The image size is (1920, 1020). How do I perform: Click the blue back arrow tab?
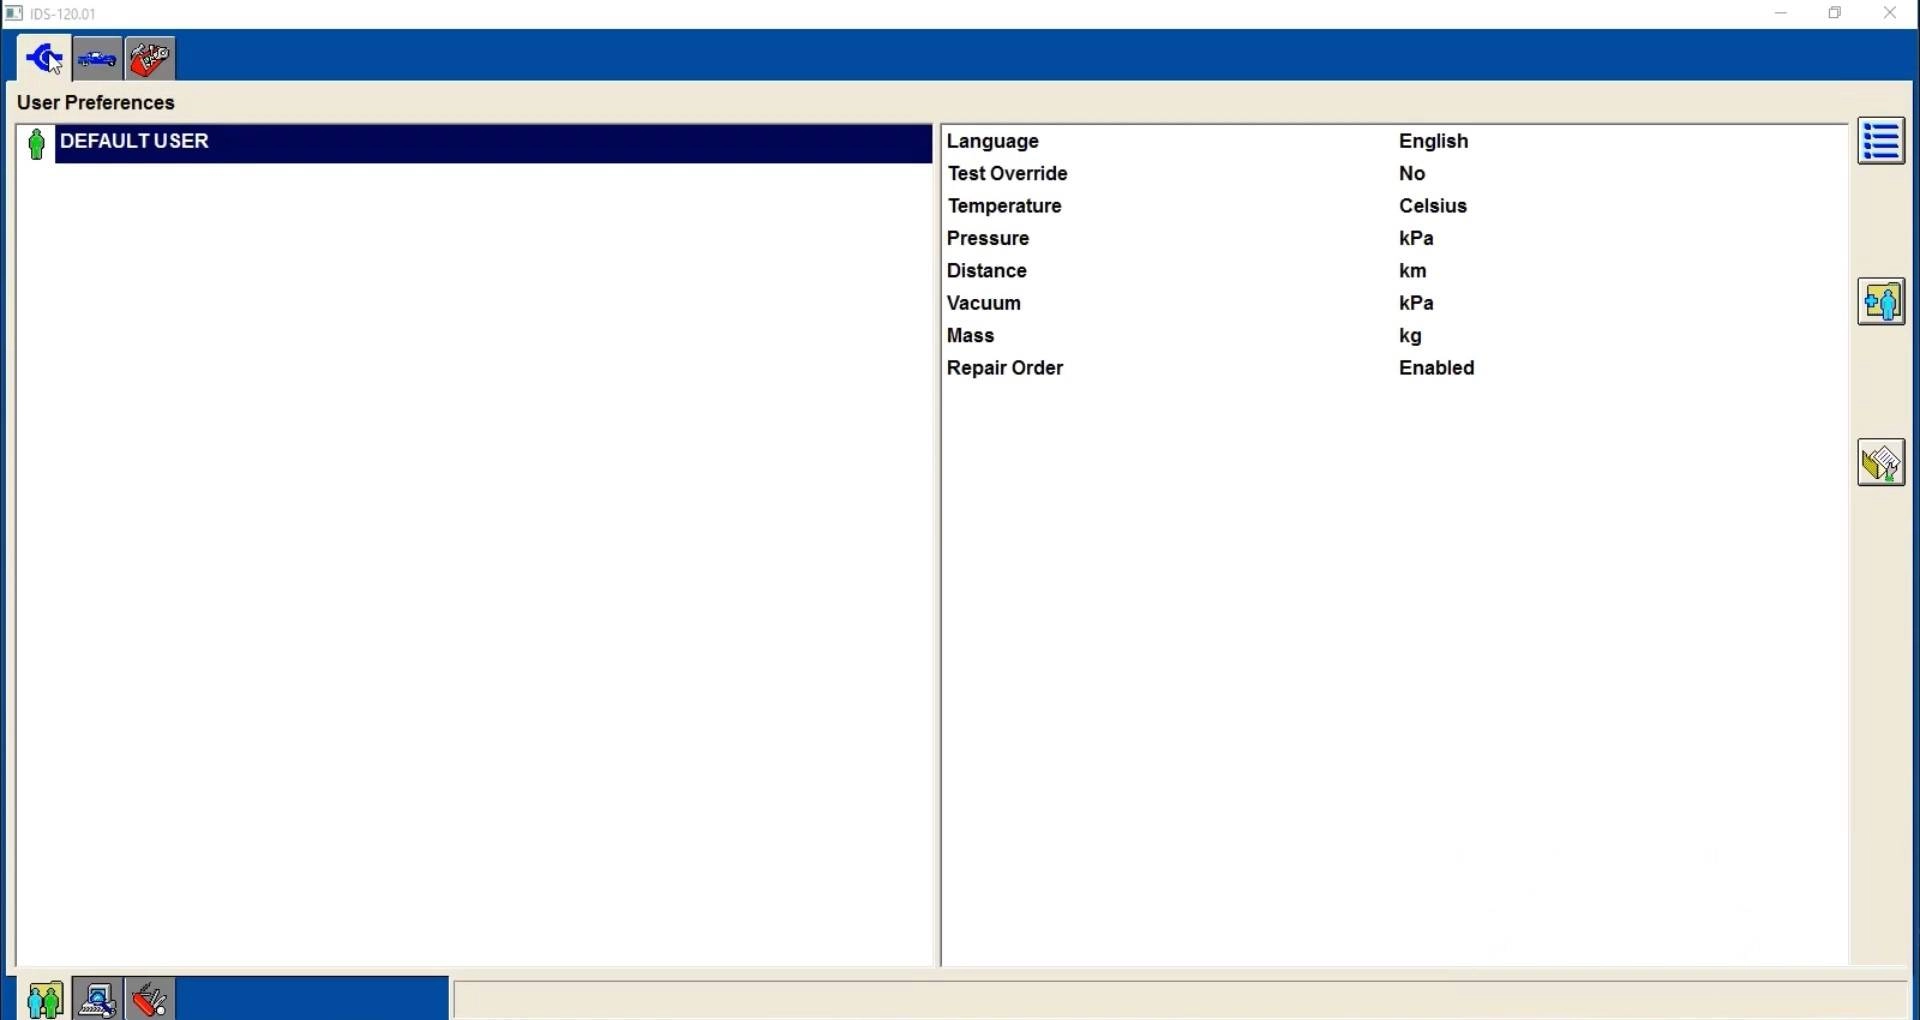point(44,59)
